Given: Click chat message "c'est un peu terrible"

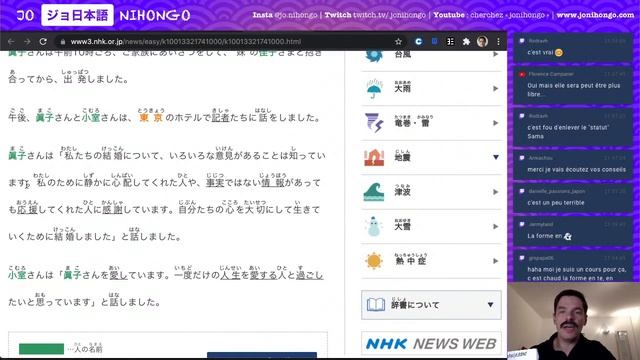Looking at the screenshot, I should tap(556, 202).
